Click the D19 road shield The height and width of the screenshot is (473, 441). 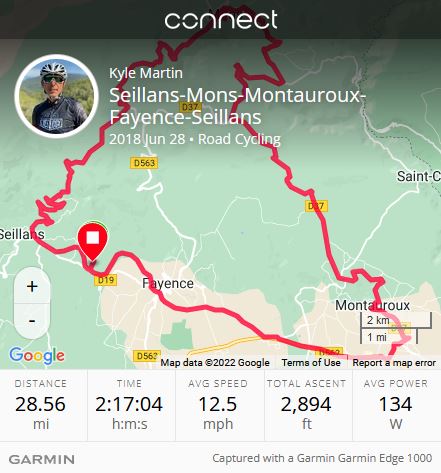point(106,280)
